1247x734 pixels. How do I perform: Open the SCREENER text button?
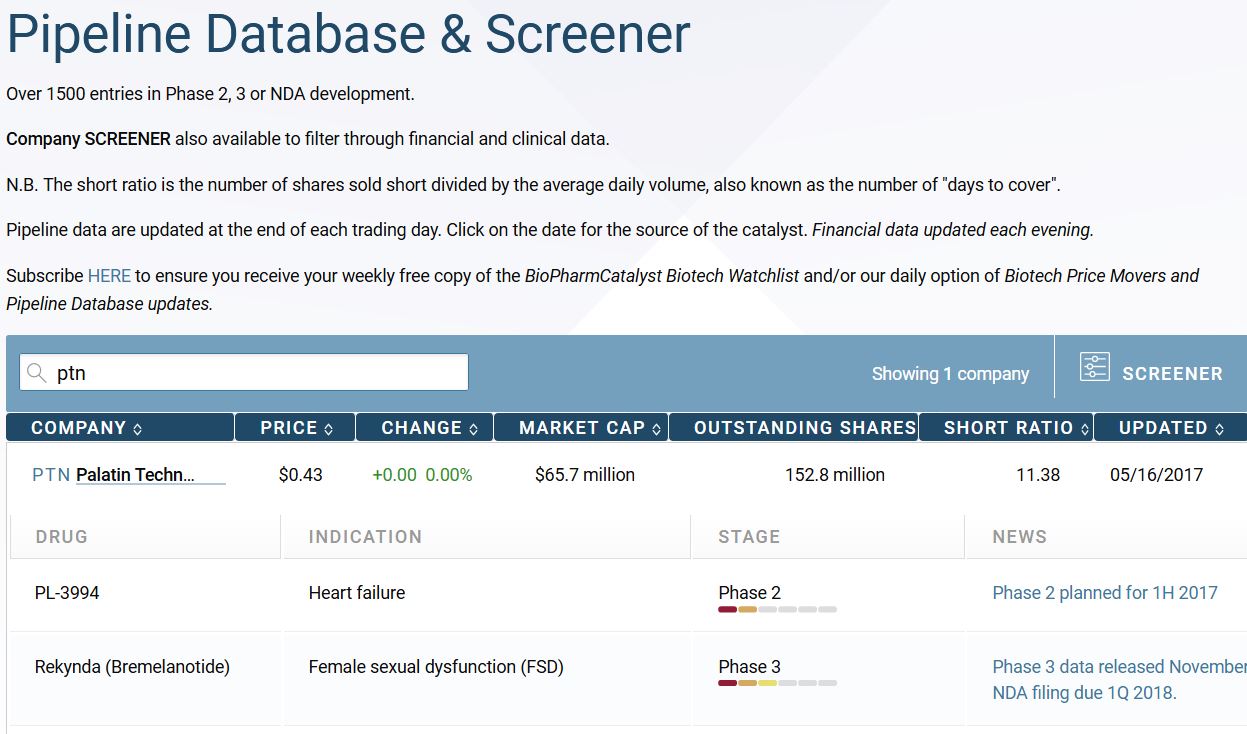point(1172,374)
